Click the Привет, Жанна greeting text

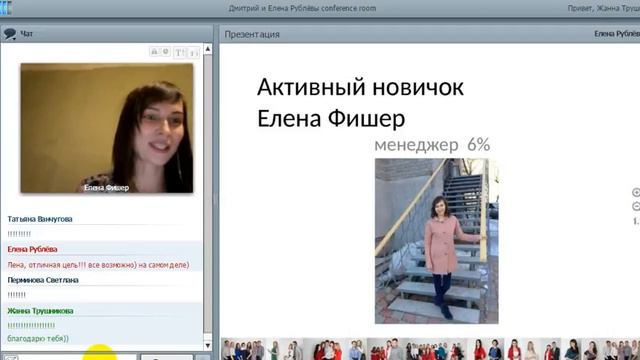(604, 8)
